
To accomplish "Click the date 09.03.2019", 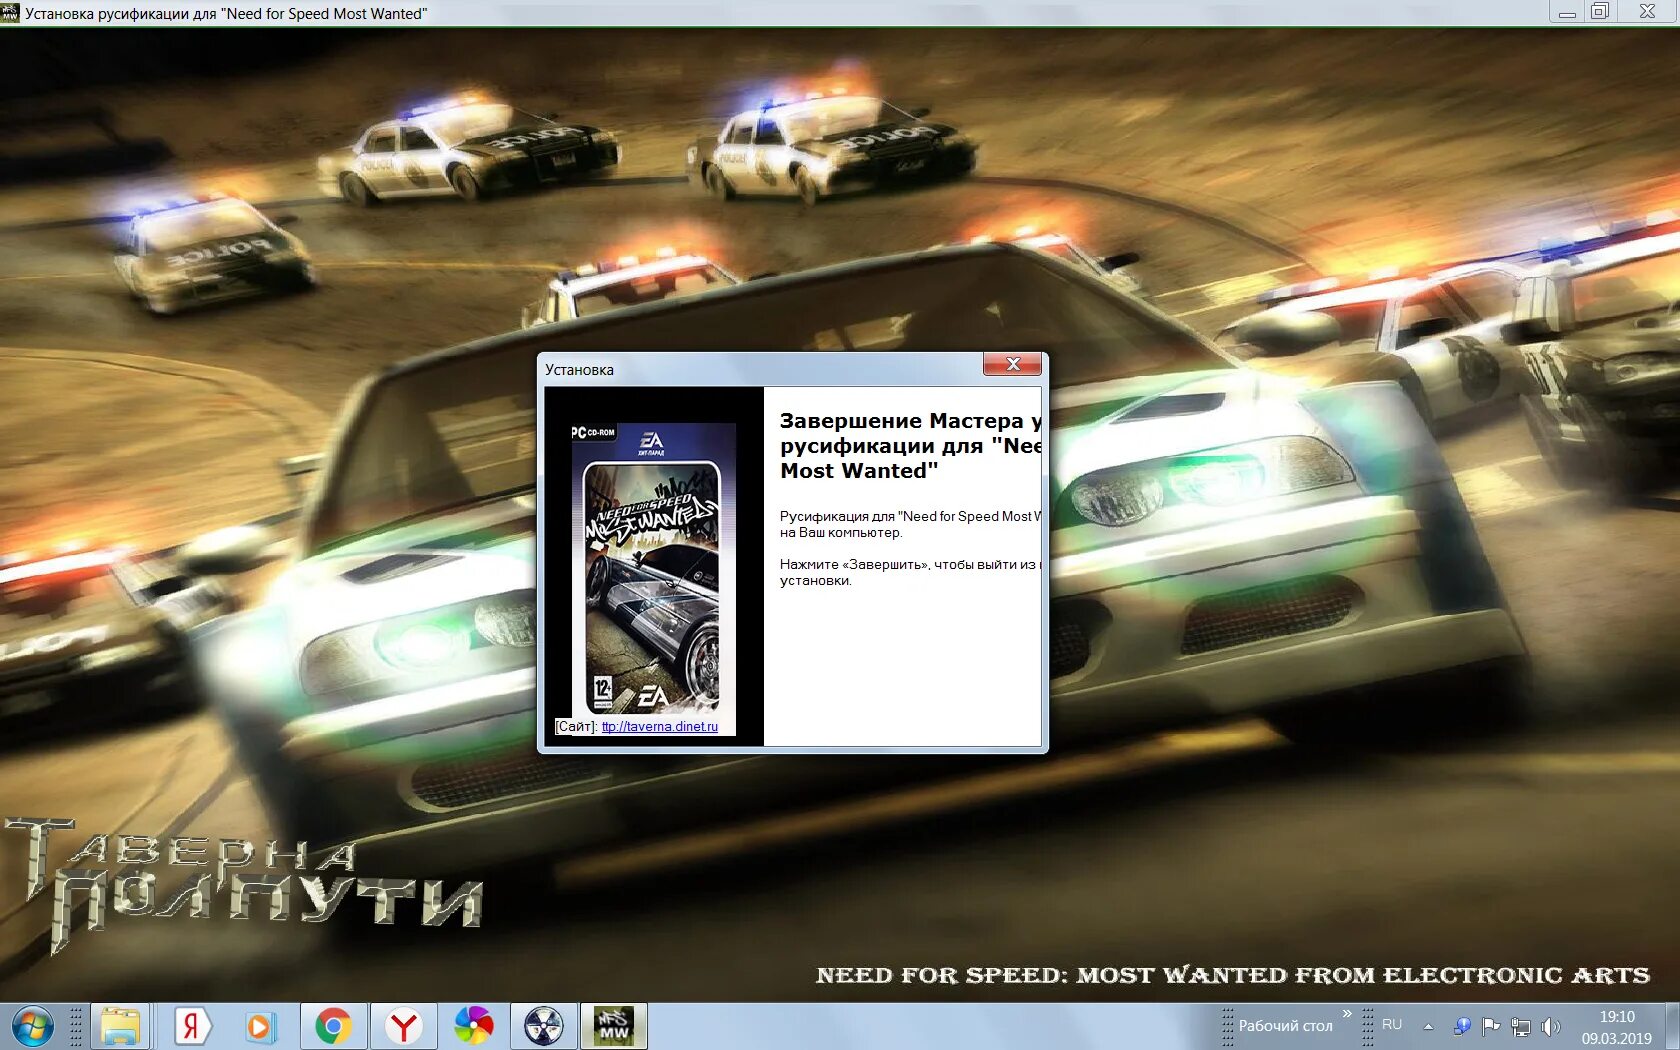I will (1617, 1038).
